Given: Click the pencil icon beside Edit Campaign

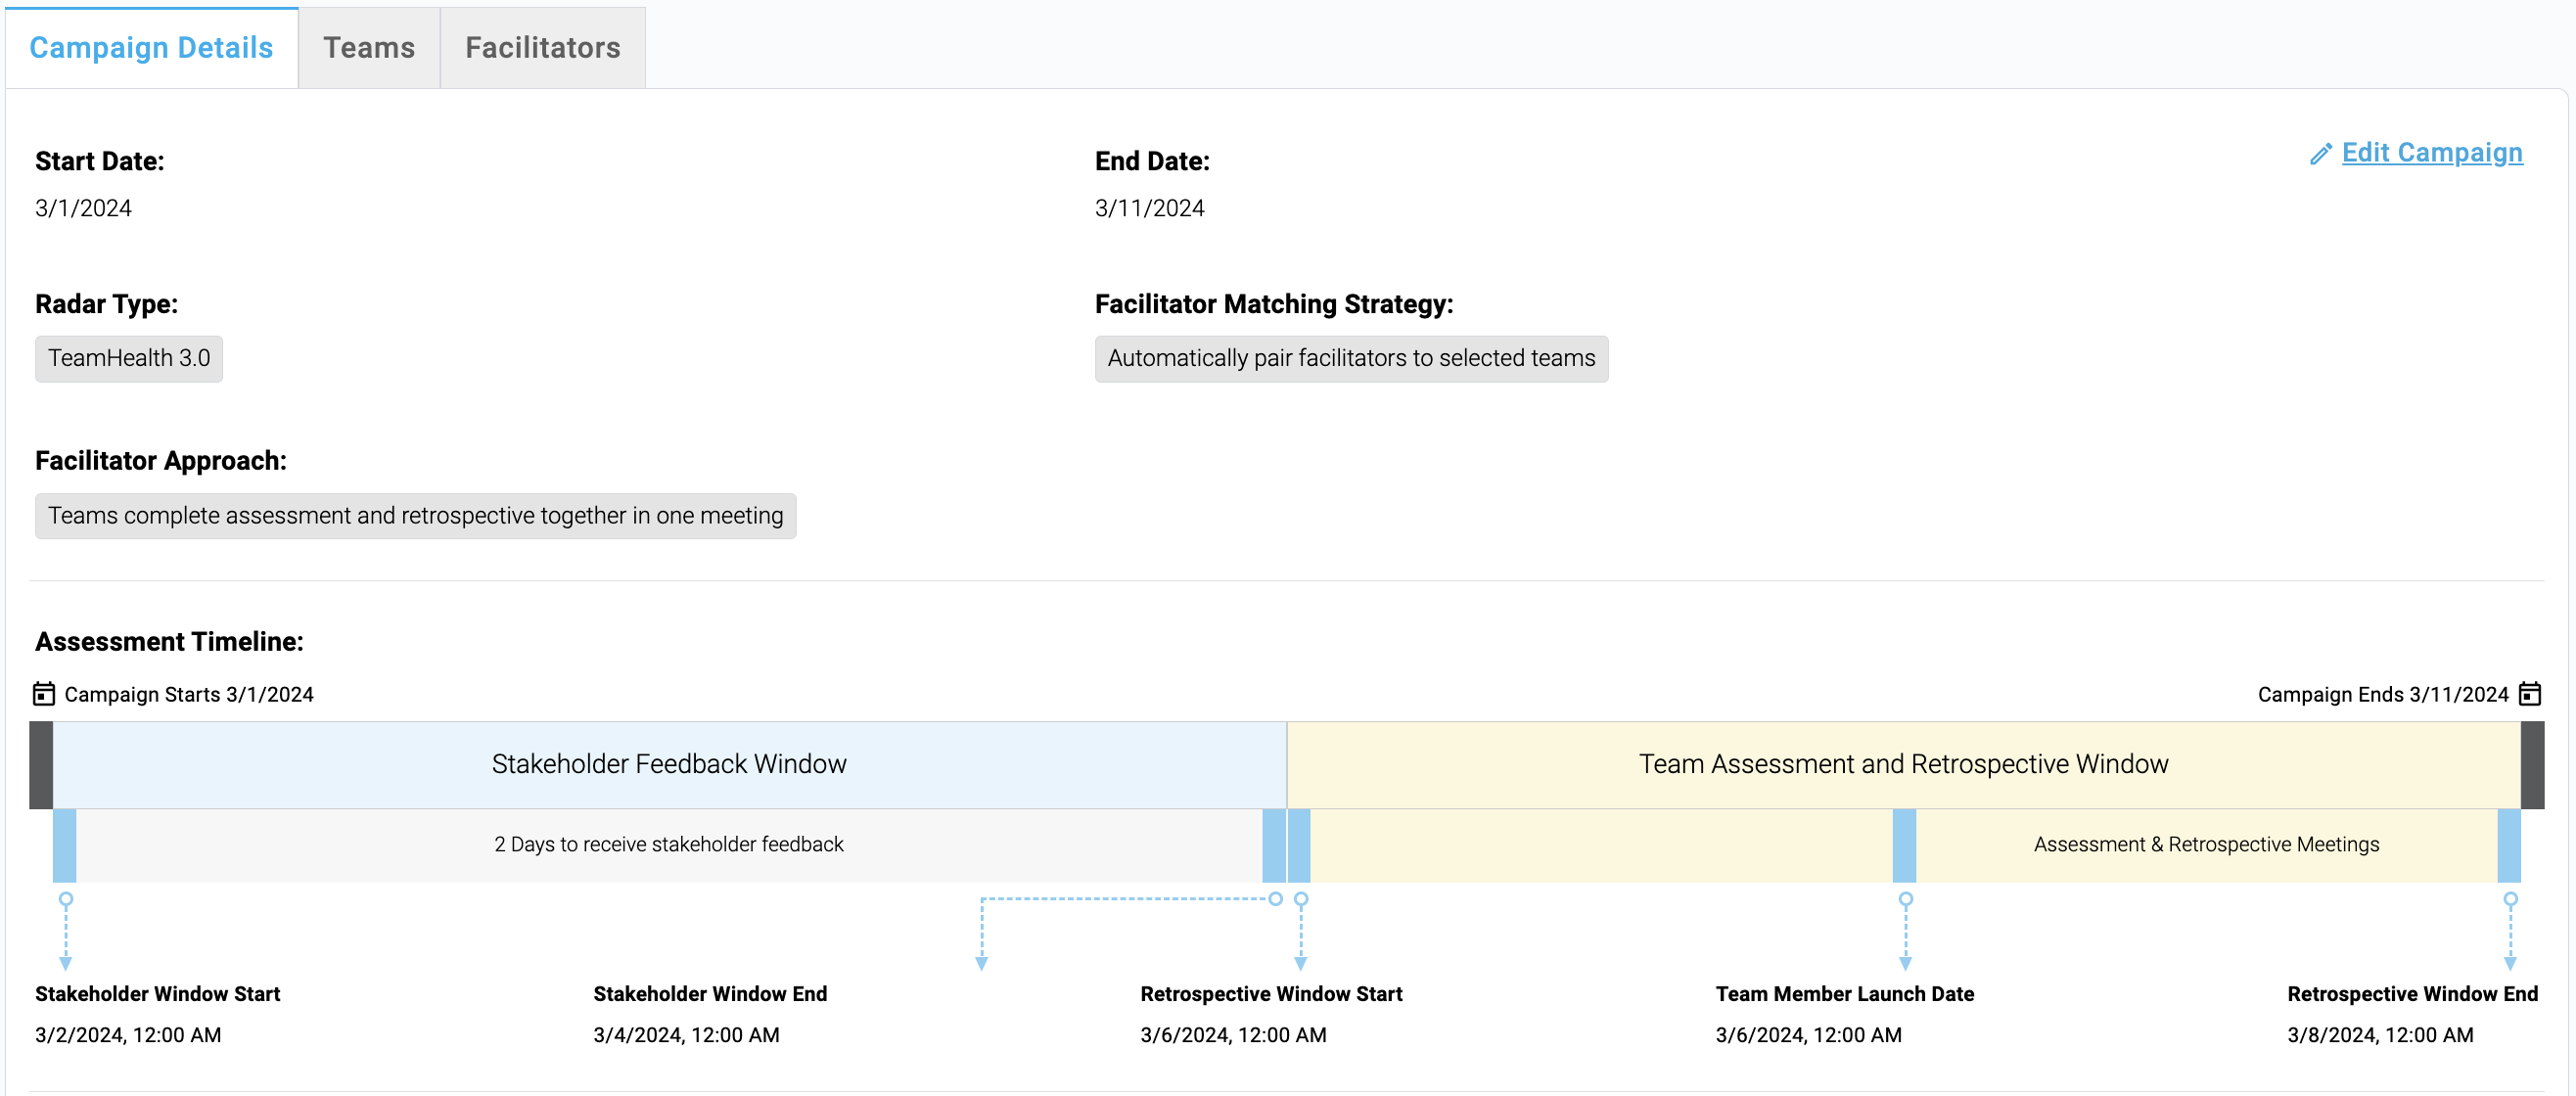Looking at the screenshot, I should 2321,154.
